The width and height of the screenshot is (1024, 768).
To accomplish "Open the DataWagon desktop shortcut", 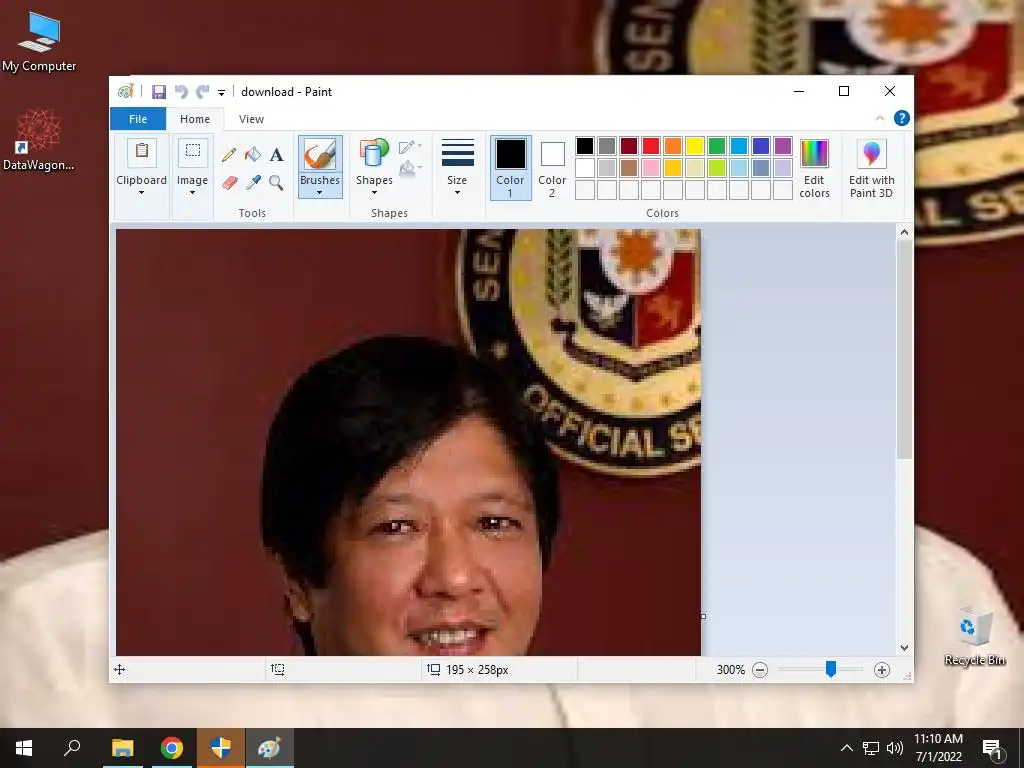I will coord(39,140).
